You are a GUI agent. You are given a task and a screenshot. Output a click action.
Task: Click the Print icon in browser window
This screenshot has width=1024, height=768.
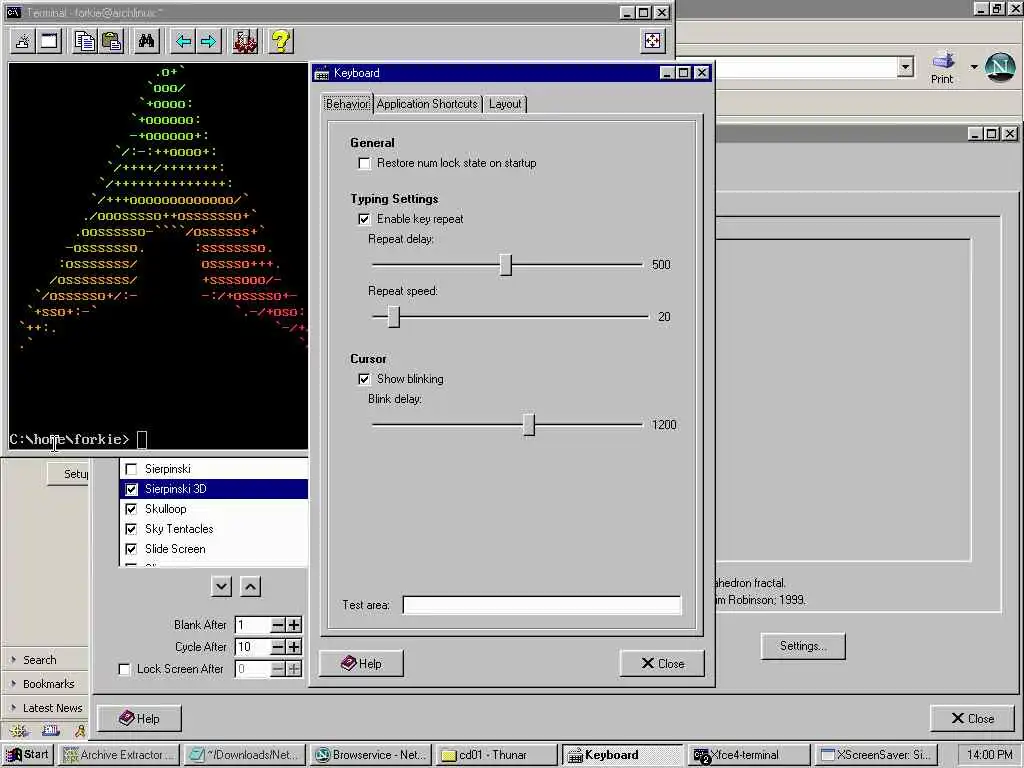coord(942,67)
